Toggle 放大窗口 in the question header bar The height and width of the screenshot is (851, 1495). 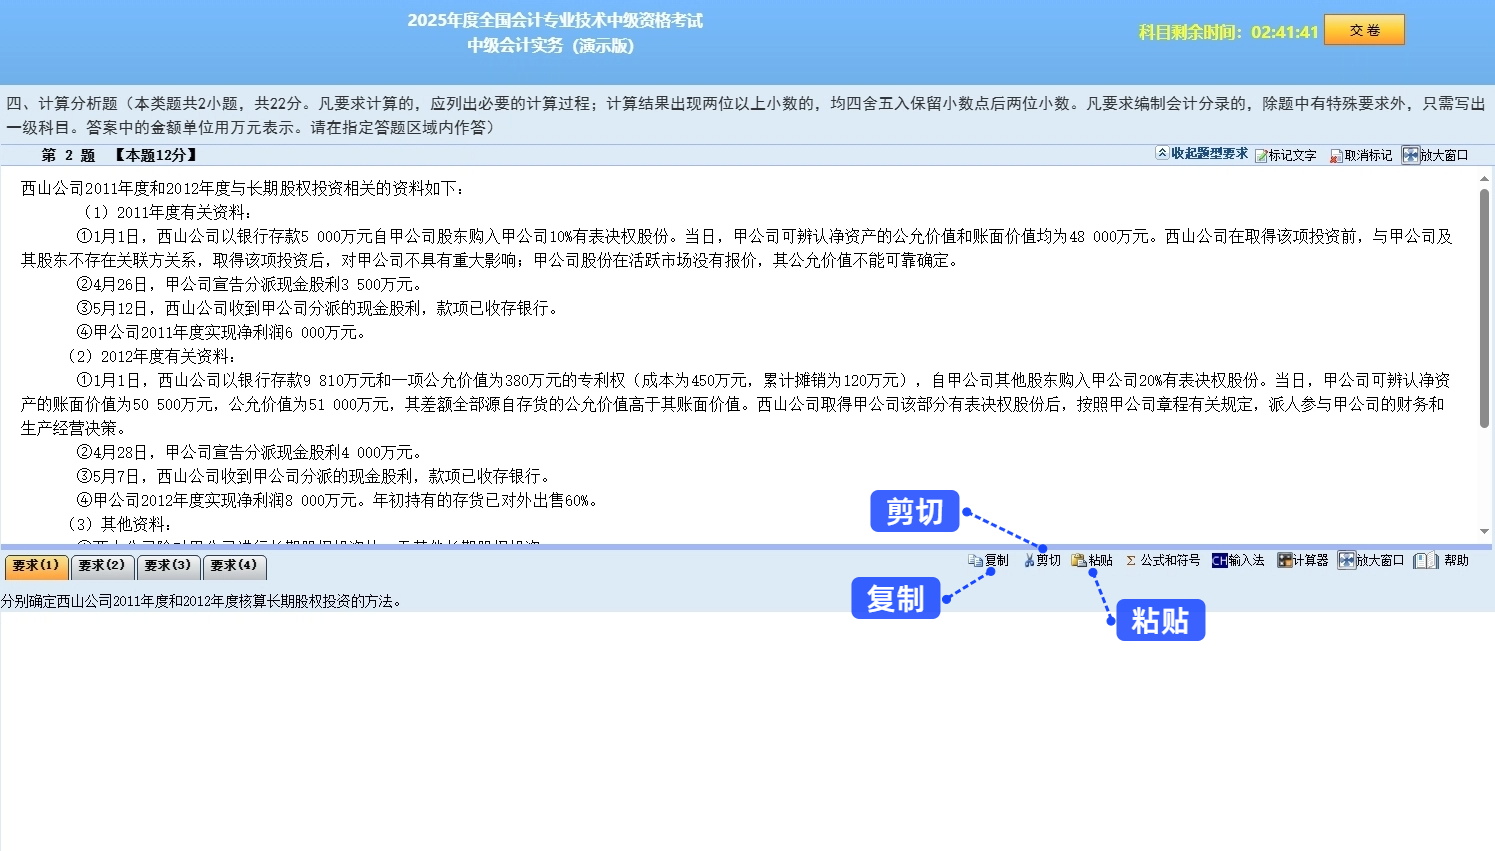(1437, 155)
